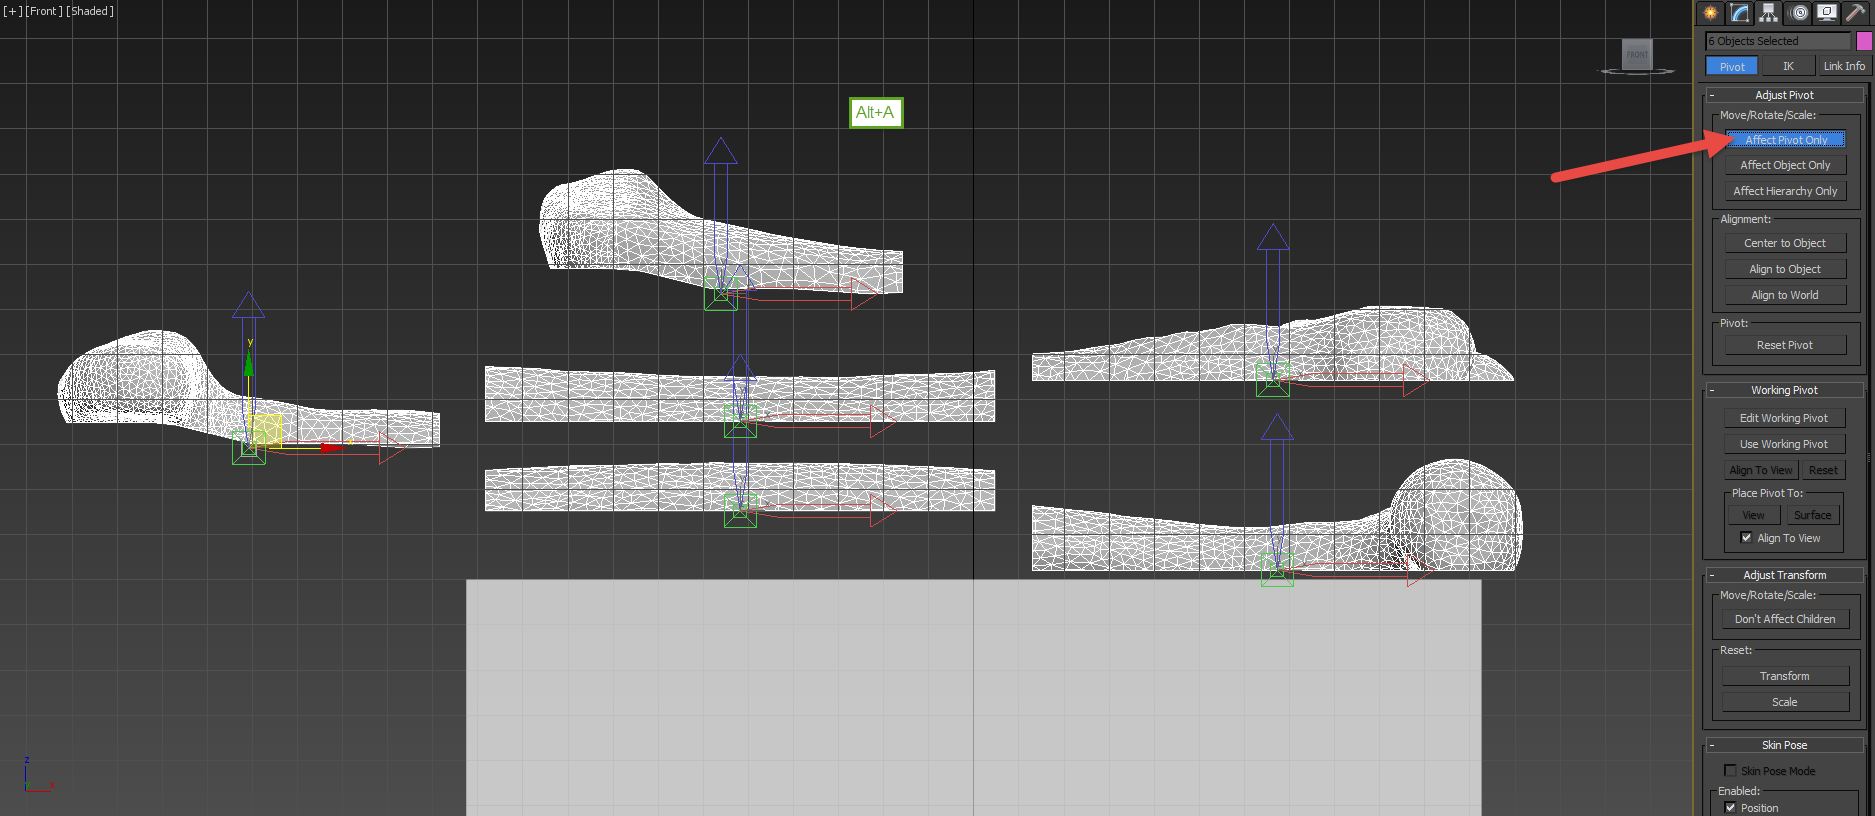This screenshot has height=816, width=1875.
Task: Click Reset Pivot button
Action: [x=1785, y=345]
